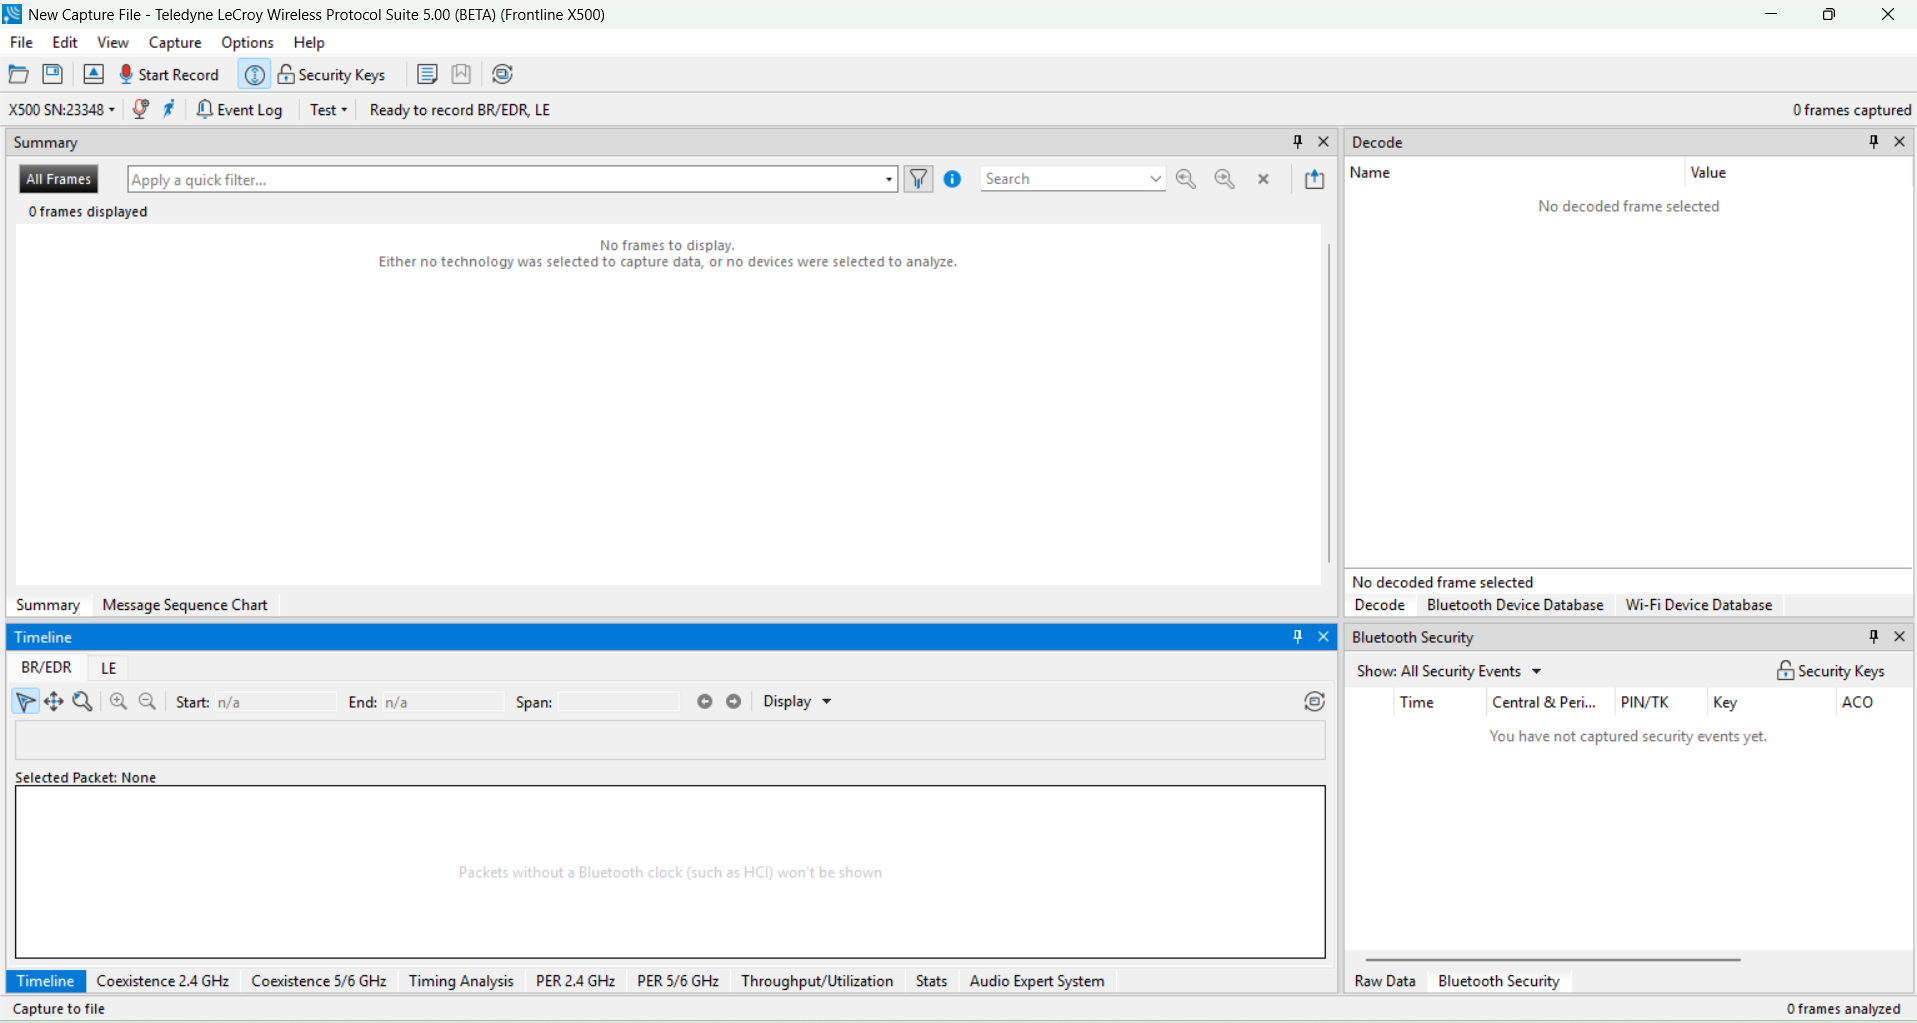This screenshot has height=1023, width=1917.
Task: Select the pointer selection tool in Timeline
Action: 25,702
